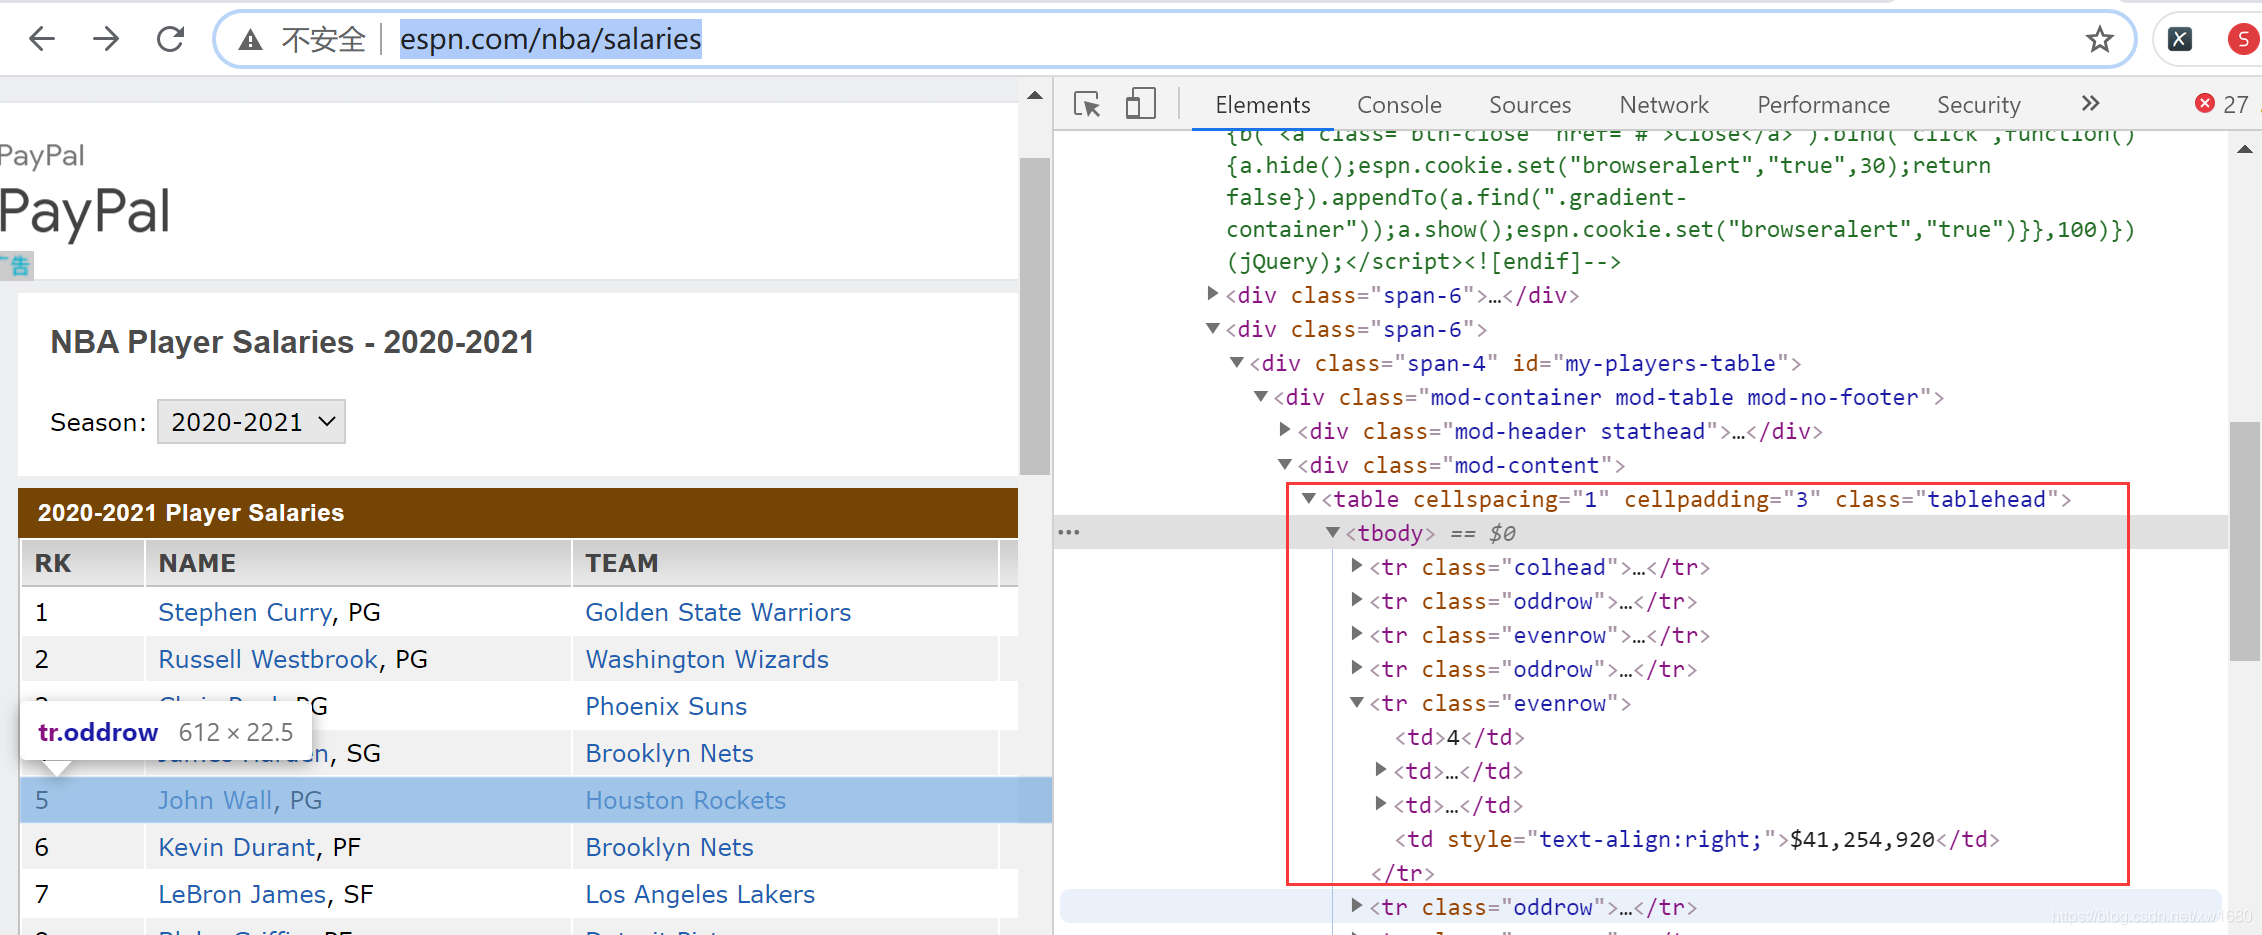The height and width of the screenshot is (935, 2262).
Task: Bookmark this page with the star icon
Action: point(2099,40)
